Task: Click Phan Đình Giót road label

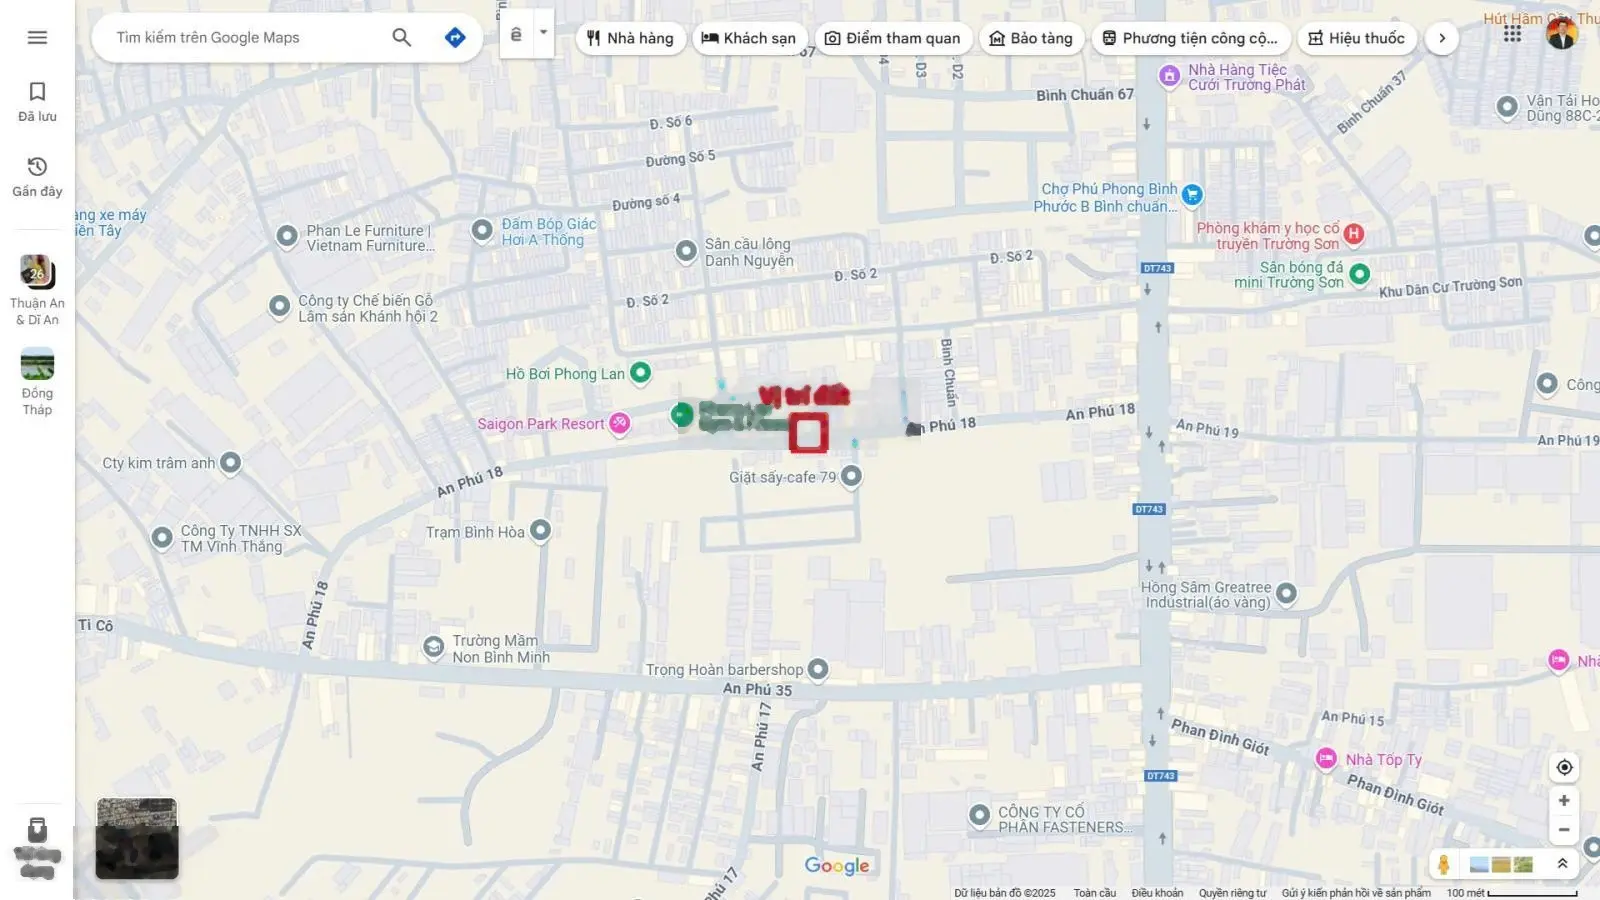Action: click(x=1220, y=736)
